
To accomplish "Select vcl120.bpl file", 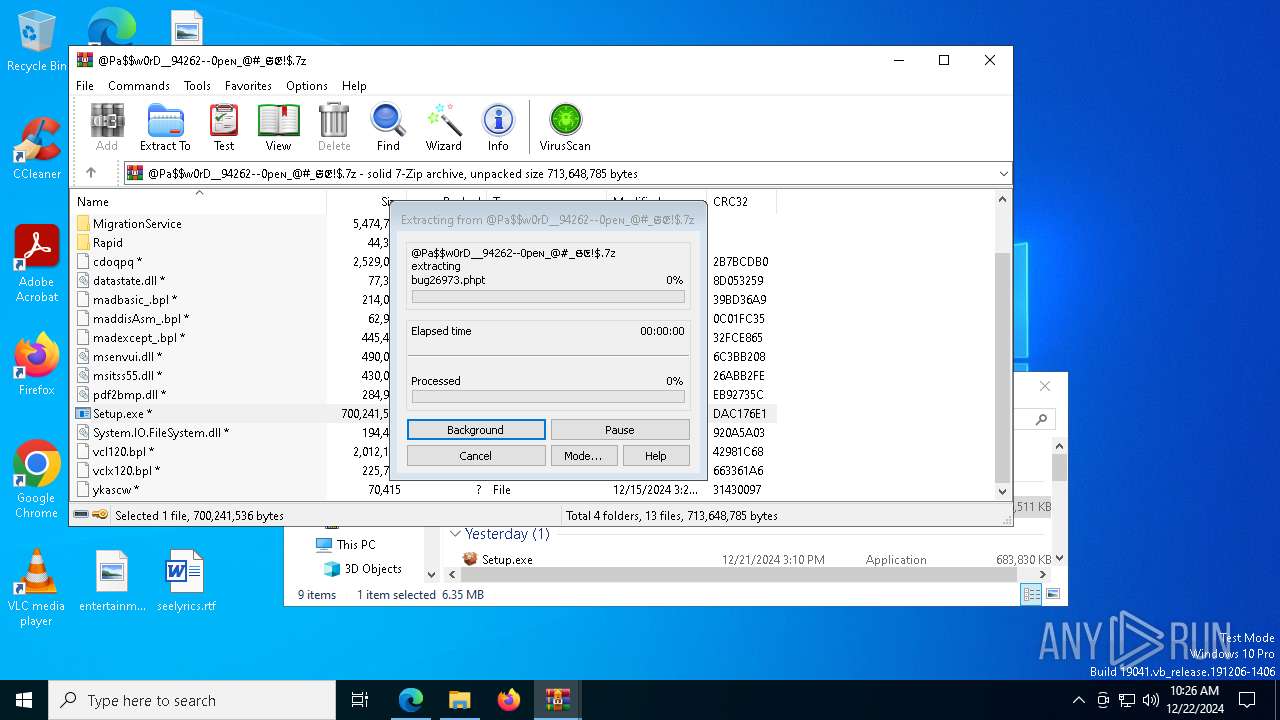I will click(x=123, y=452).
